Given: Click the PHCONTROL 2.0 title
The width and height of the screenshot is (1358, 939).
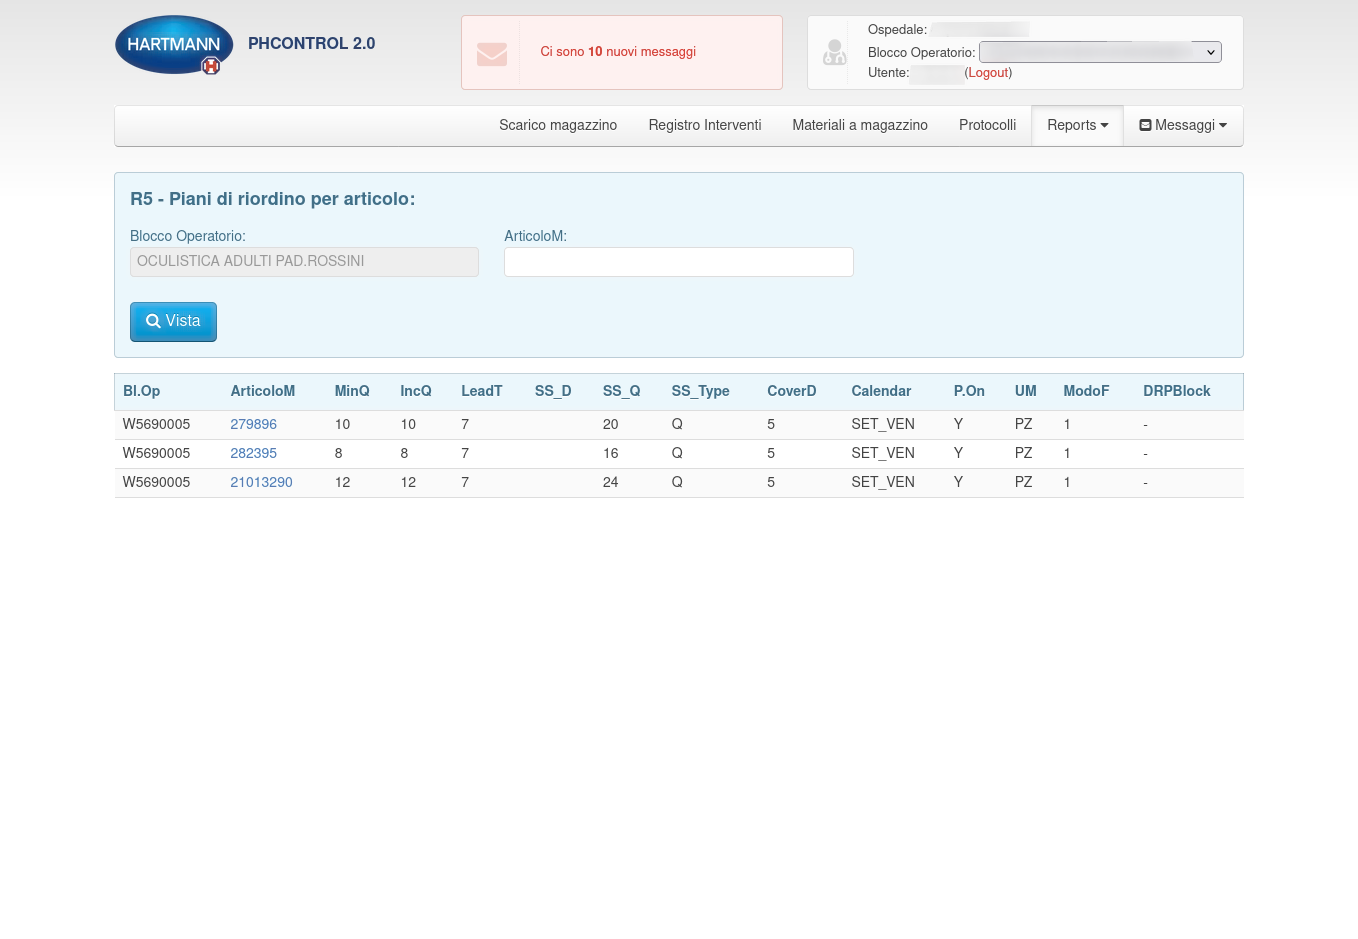Looking at the screenshot, I should point(311,44).
